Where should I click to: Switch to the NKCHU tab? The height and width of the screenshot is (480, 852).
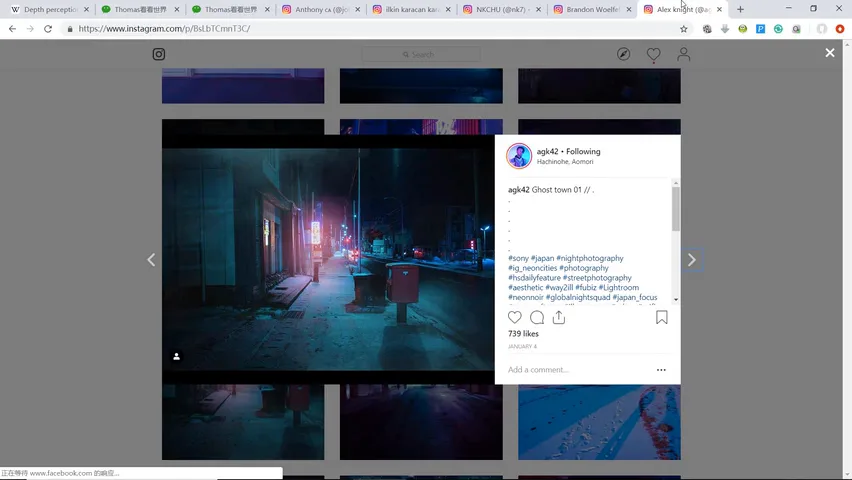coord(502,9)
